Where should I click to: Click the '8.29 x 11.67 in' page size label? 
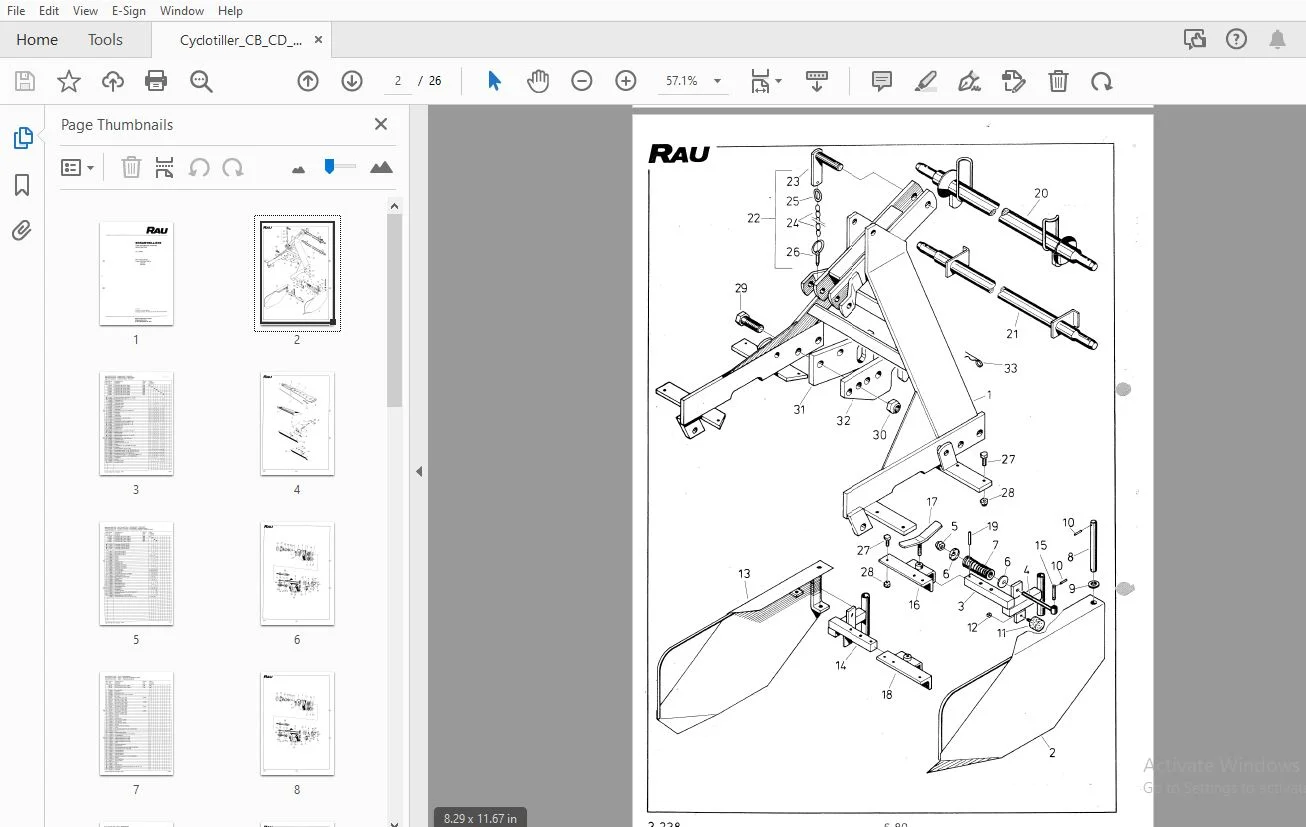point(480,818)
